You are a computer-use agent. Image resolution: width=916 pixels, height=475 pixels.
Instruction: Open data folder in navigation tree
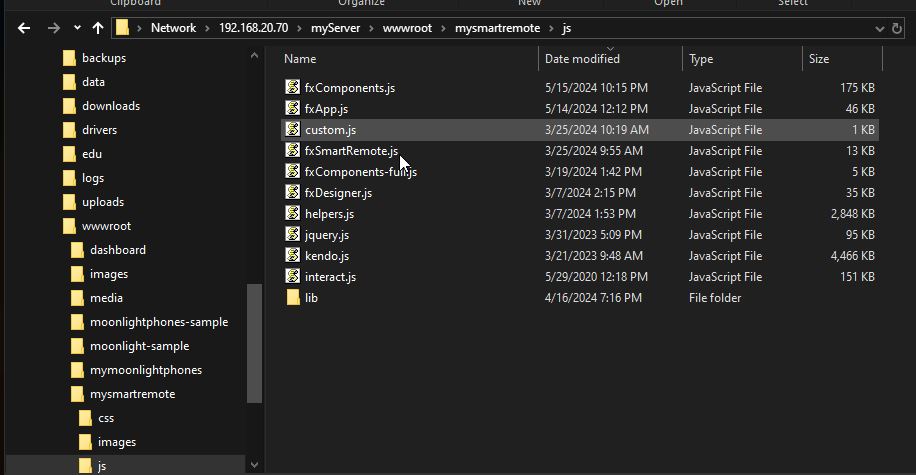click(x=93, y=82)
